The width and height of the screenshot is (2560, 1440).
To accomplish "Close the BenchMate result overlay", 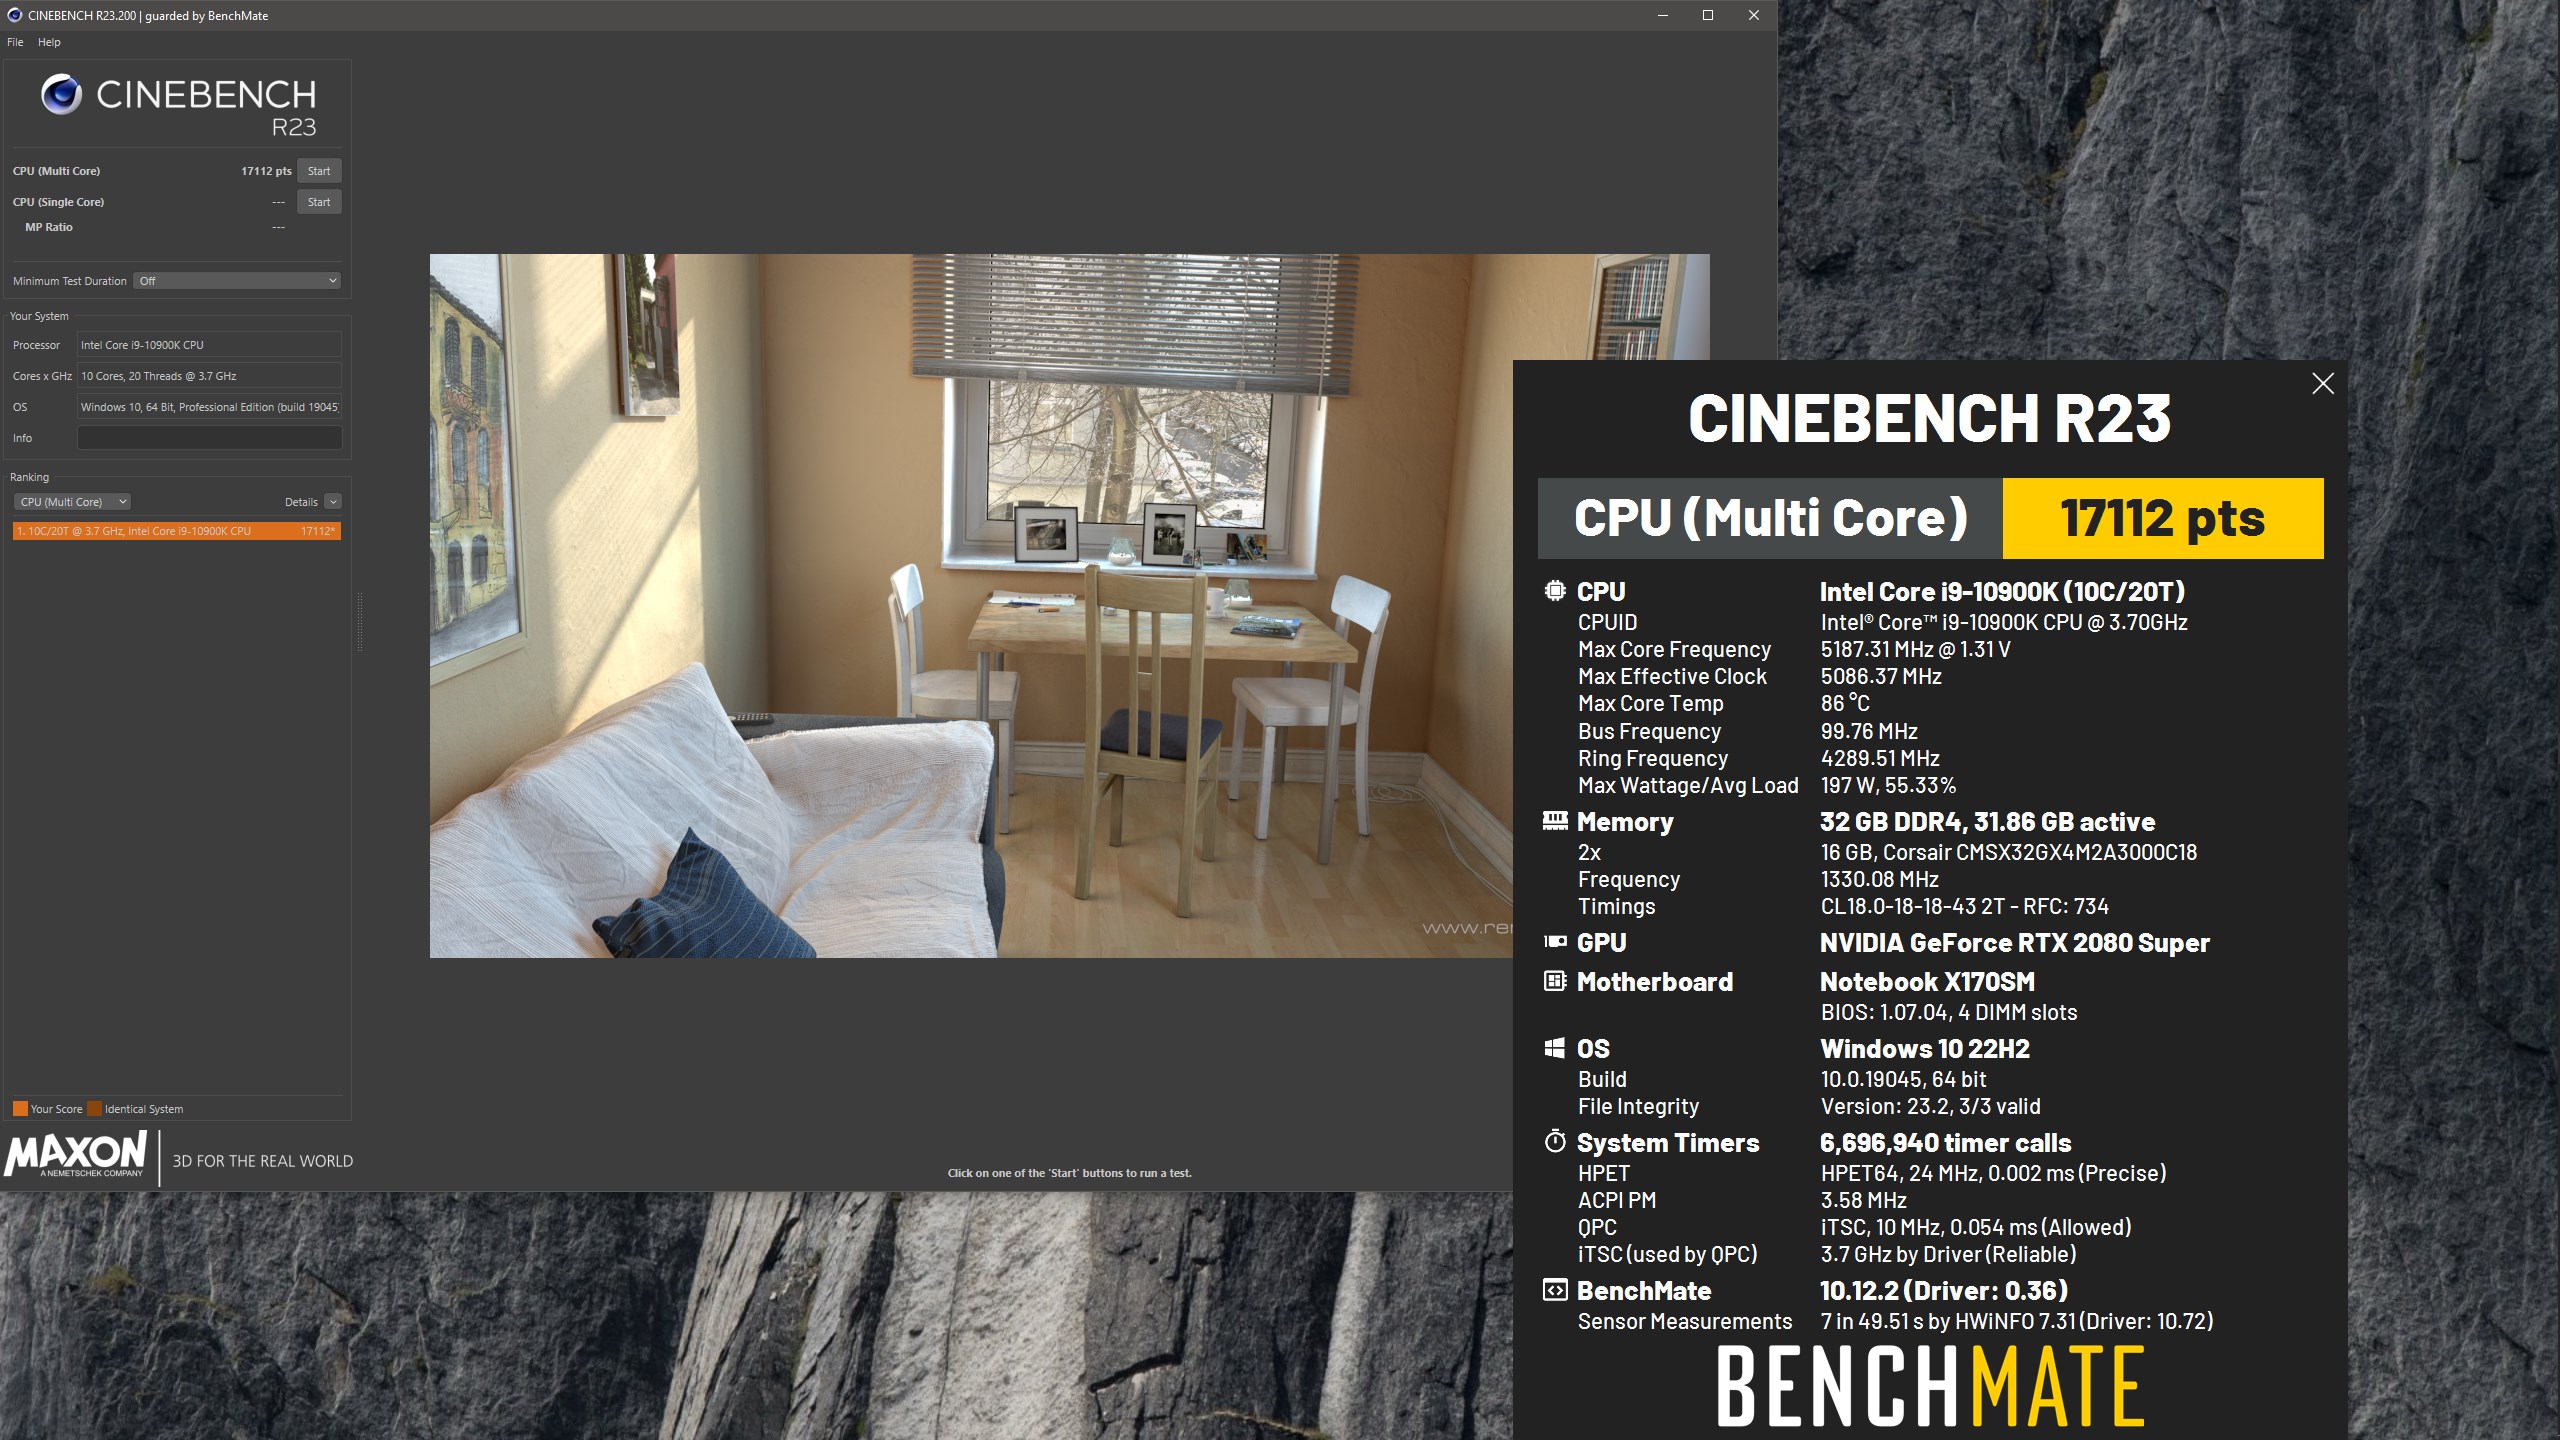I will [x=2322, y=384].
